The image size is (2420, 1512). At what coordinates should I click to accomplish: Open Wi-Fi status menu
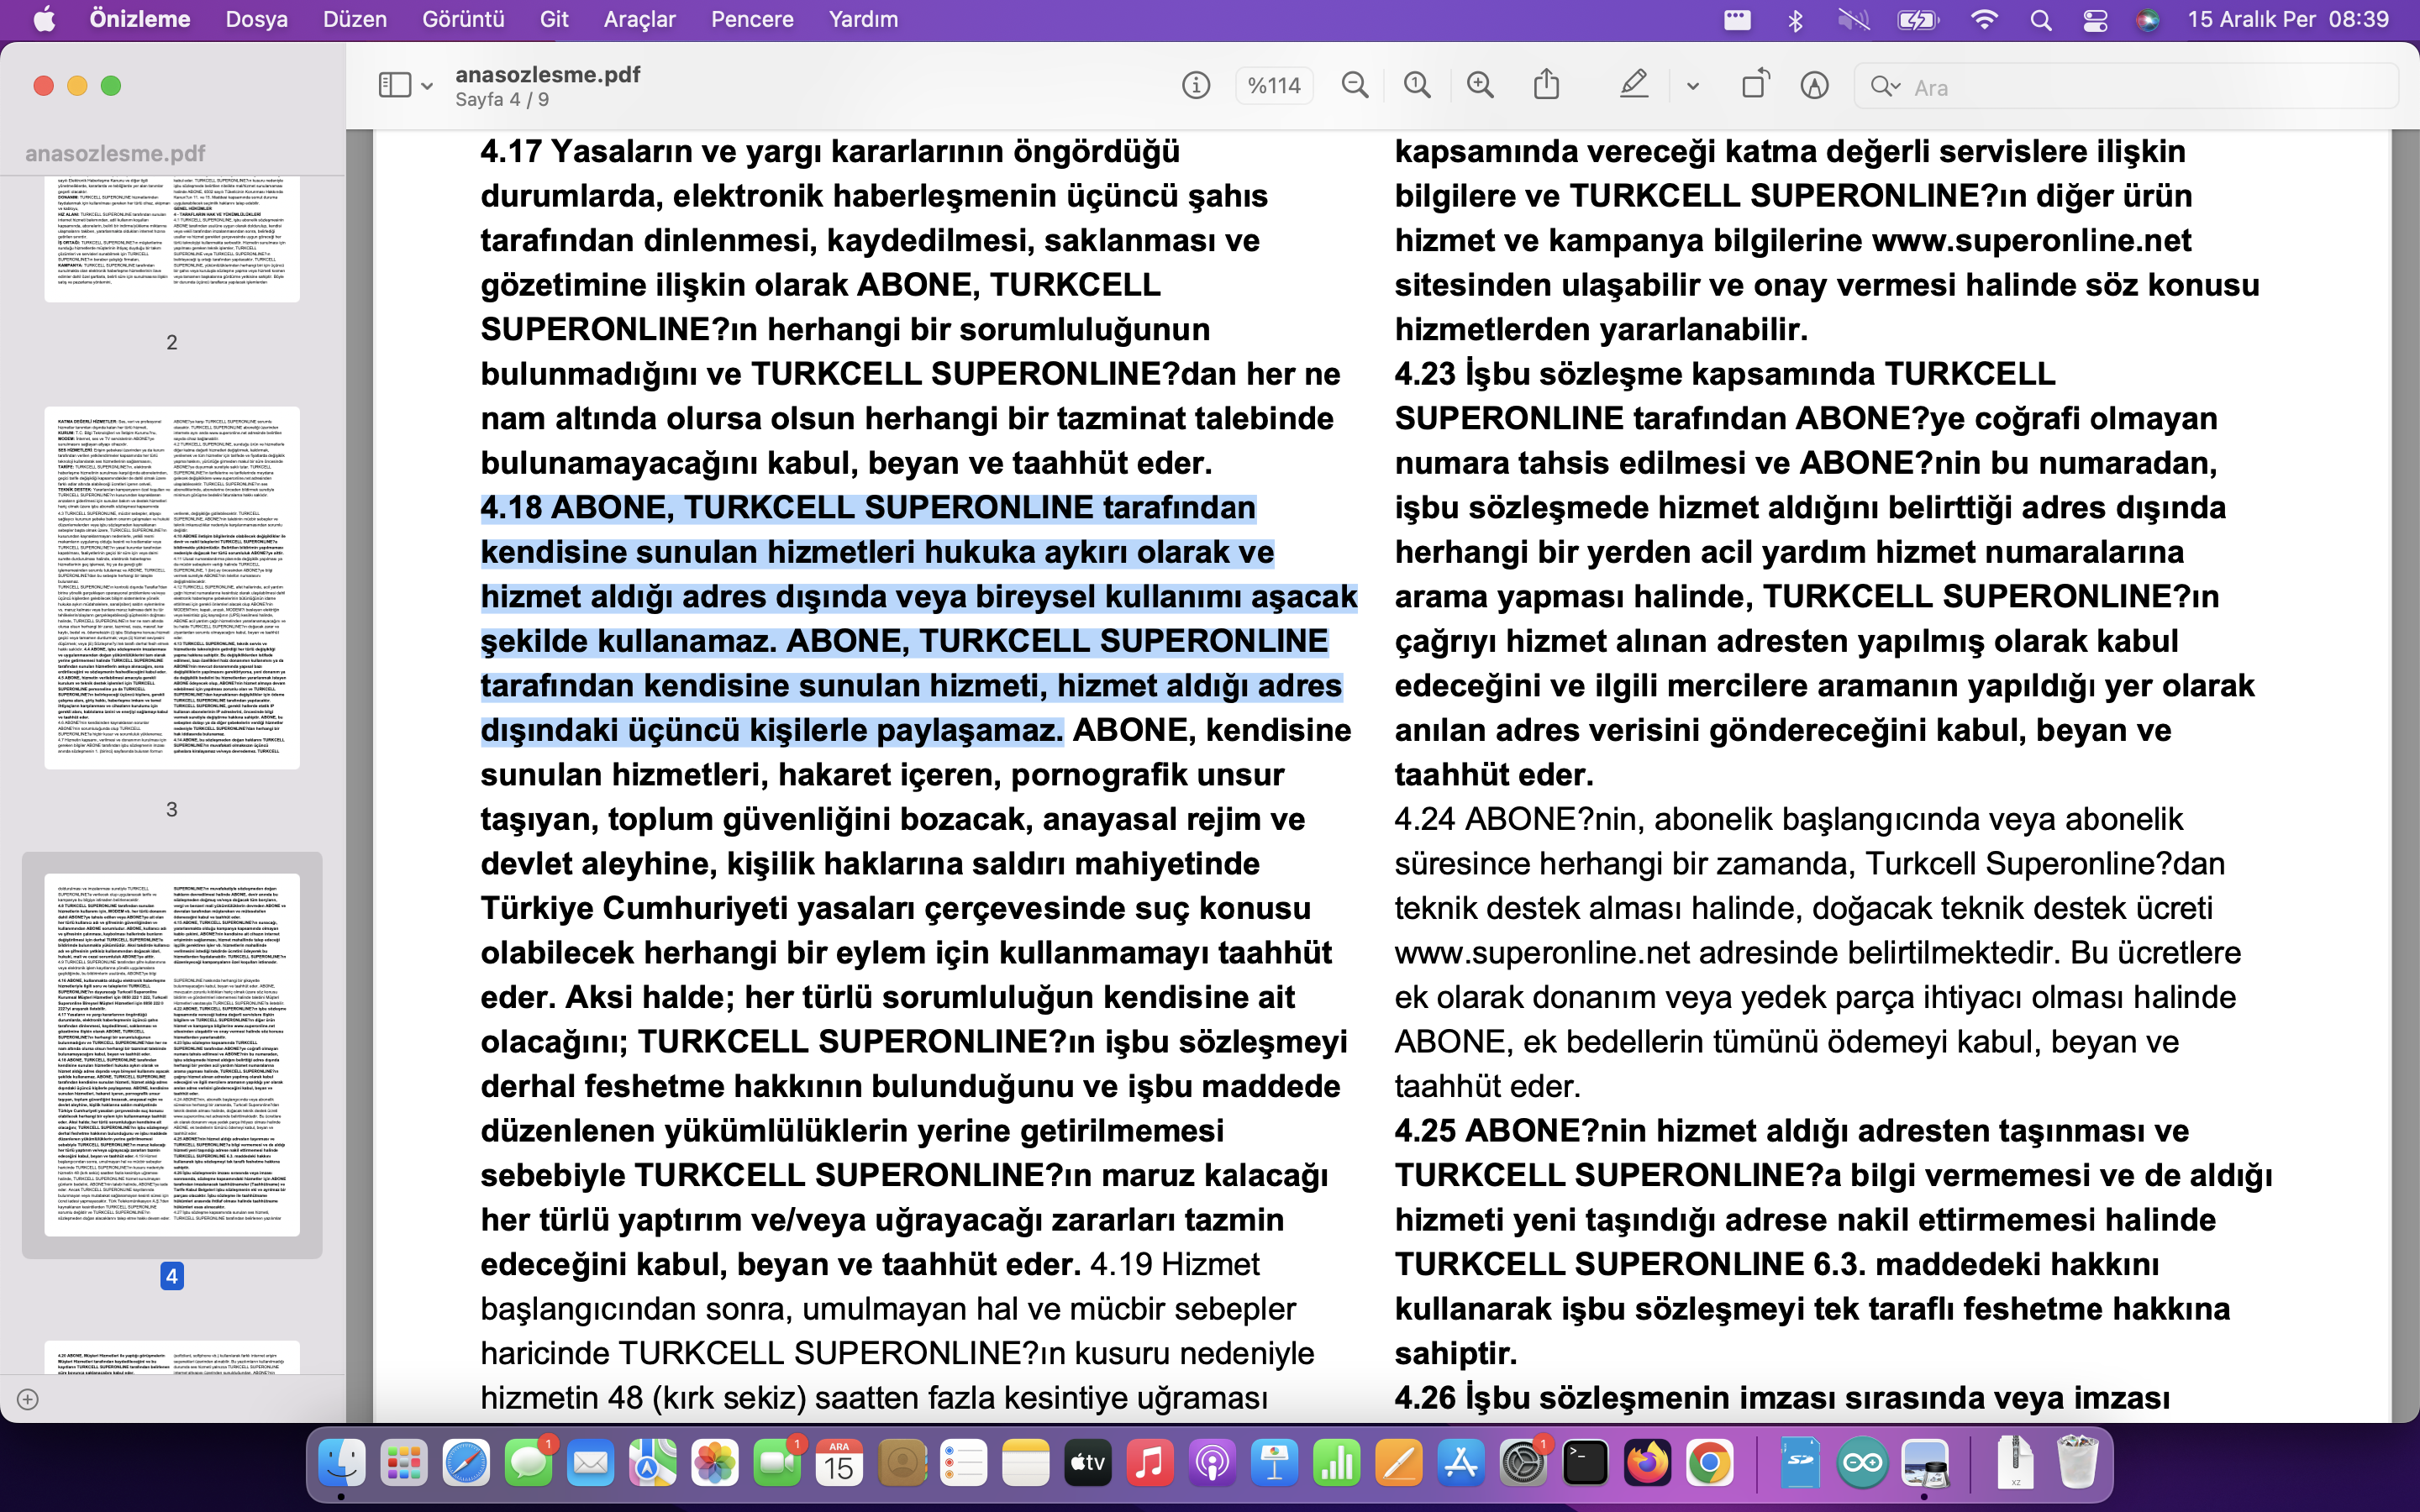point(1984,20)
